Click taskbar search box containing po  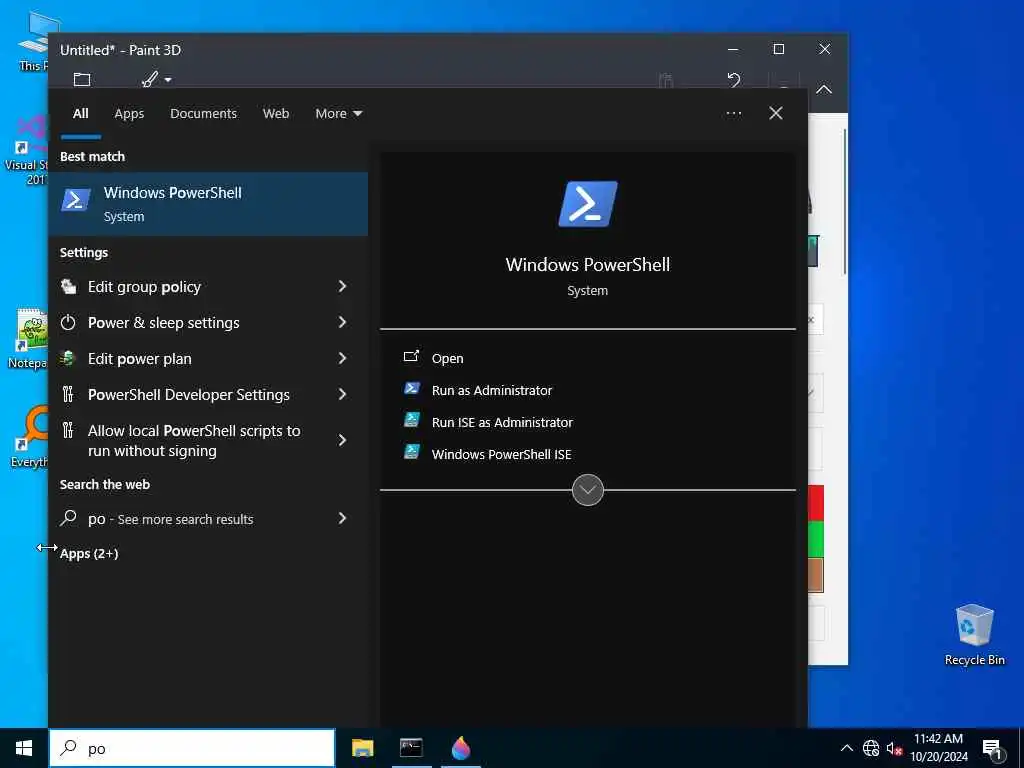click(192, 748)
